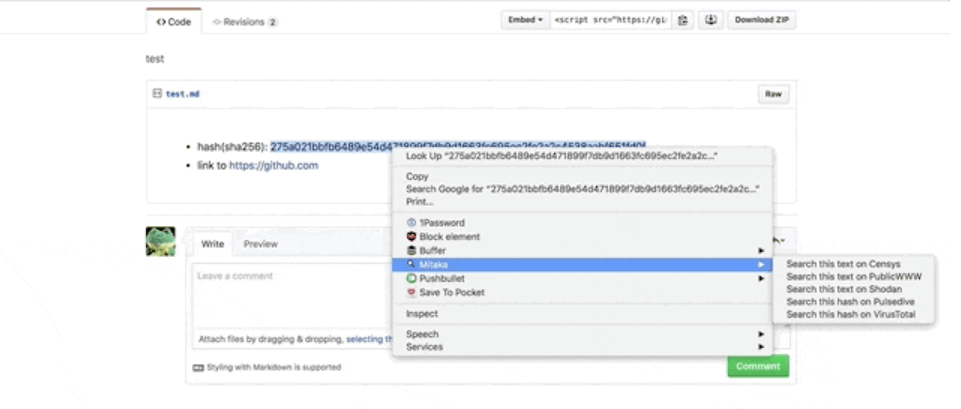Open the https://github.com link
This screenshot has height=409, width=961.
point(273,166)
